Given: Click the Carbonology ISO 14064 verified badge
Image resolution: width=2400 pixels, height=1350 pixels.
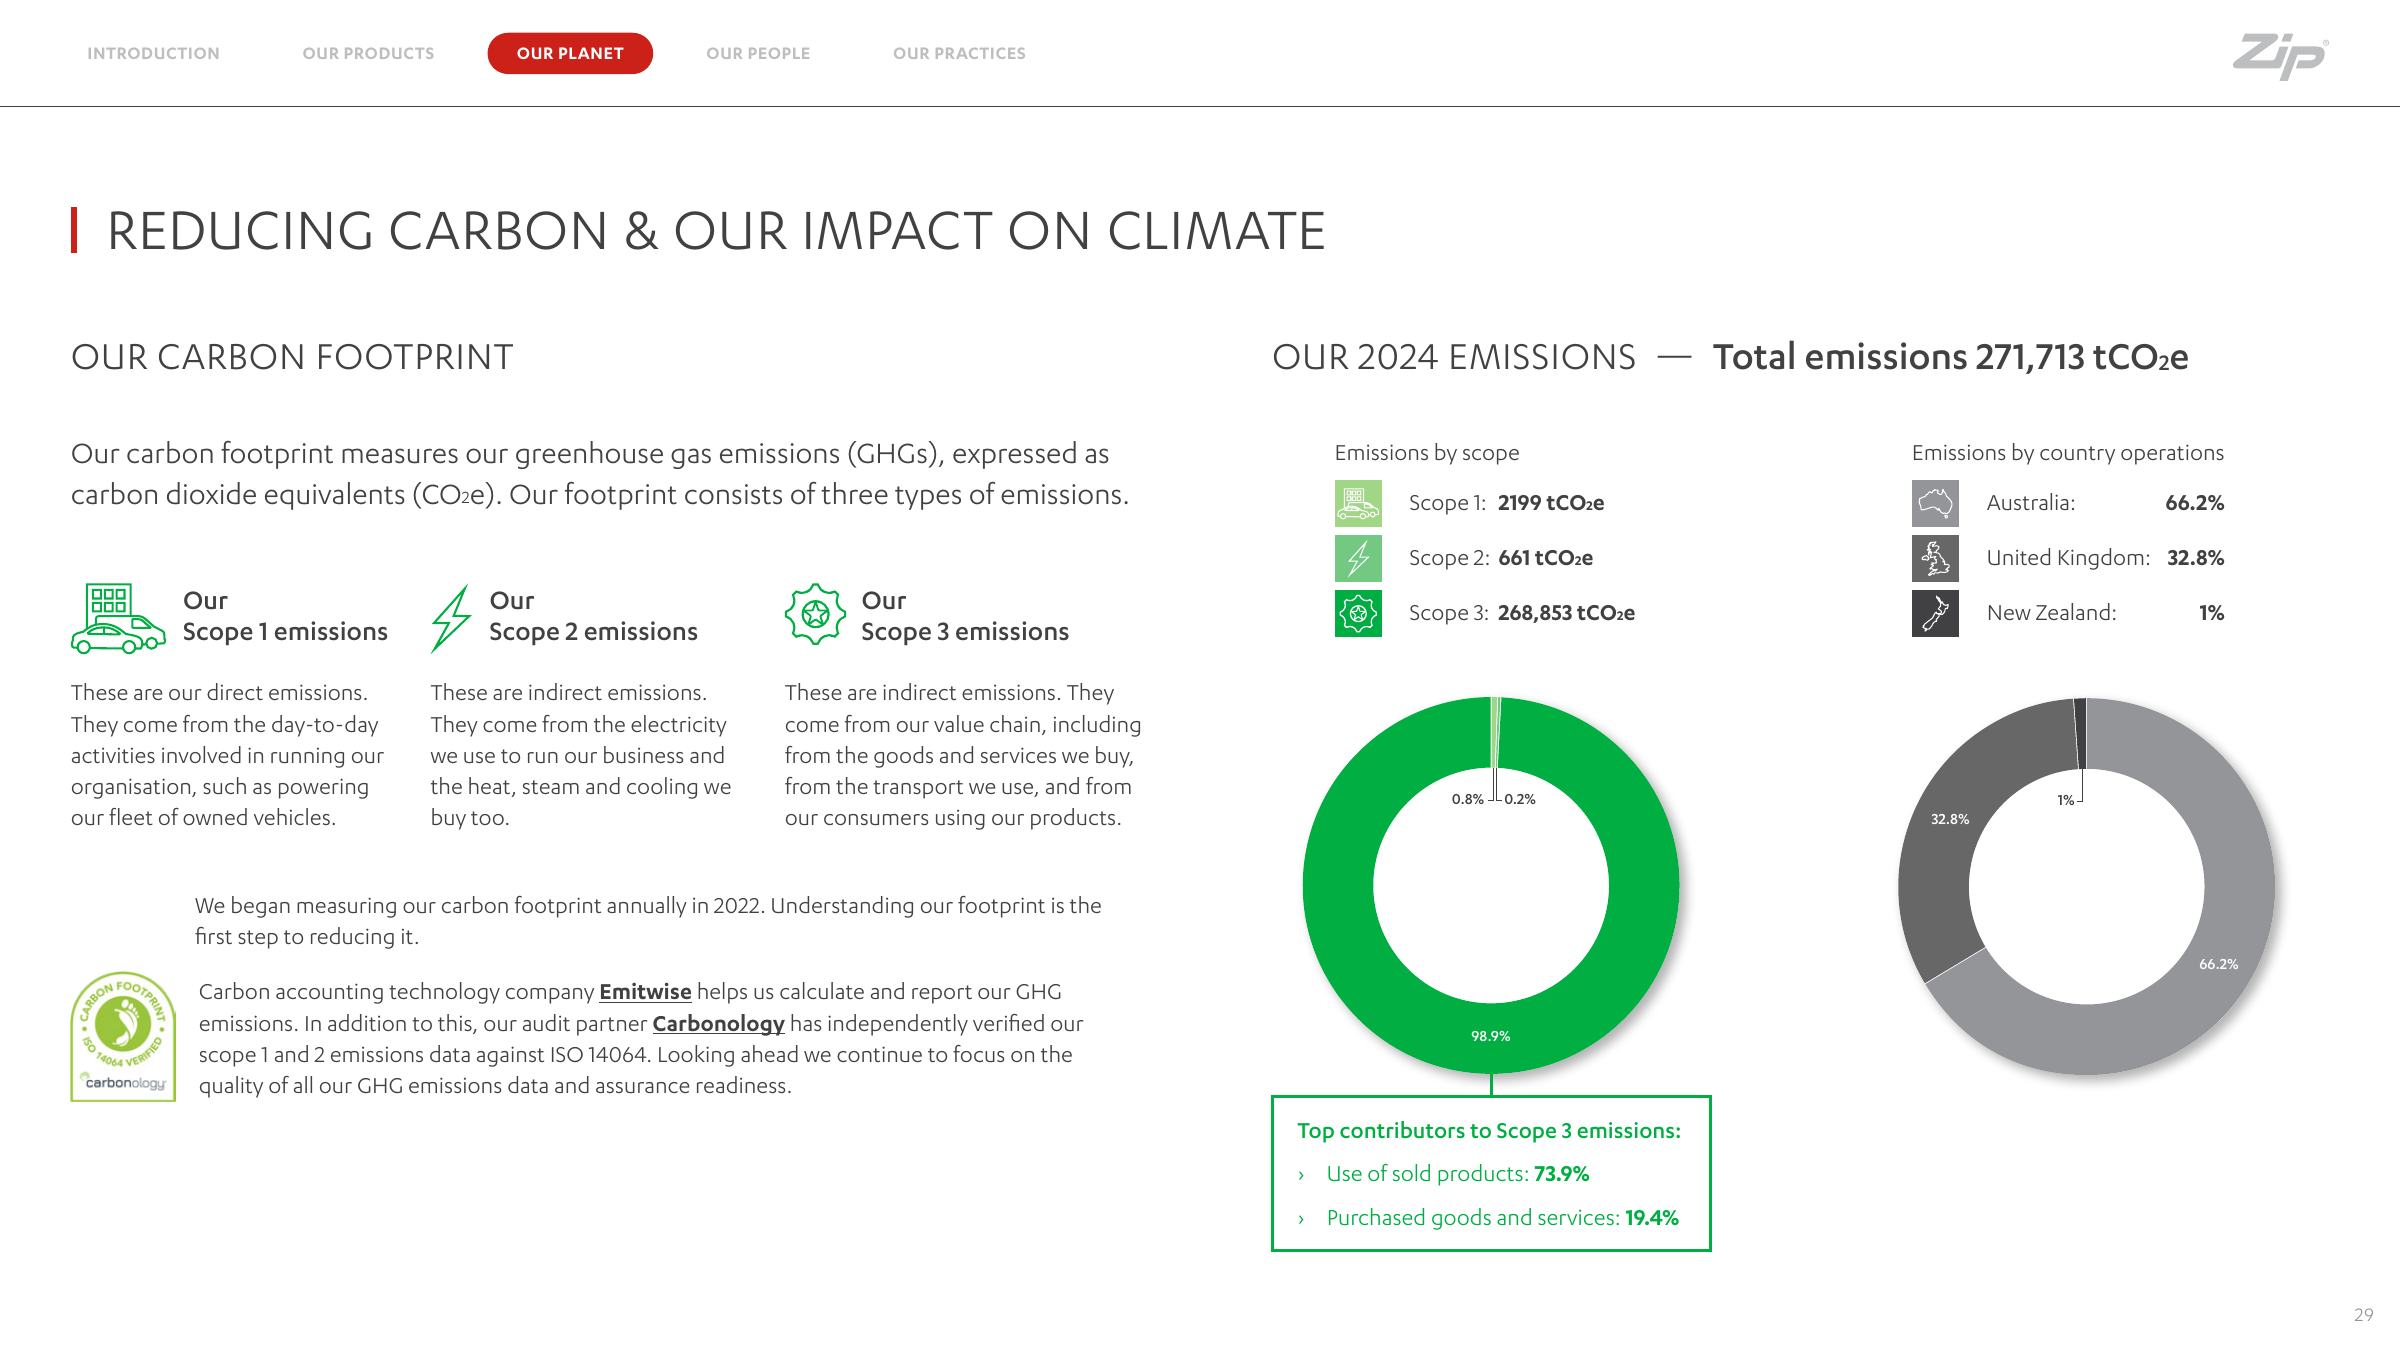Looking at the screenshot, I should [123, 1037].
